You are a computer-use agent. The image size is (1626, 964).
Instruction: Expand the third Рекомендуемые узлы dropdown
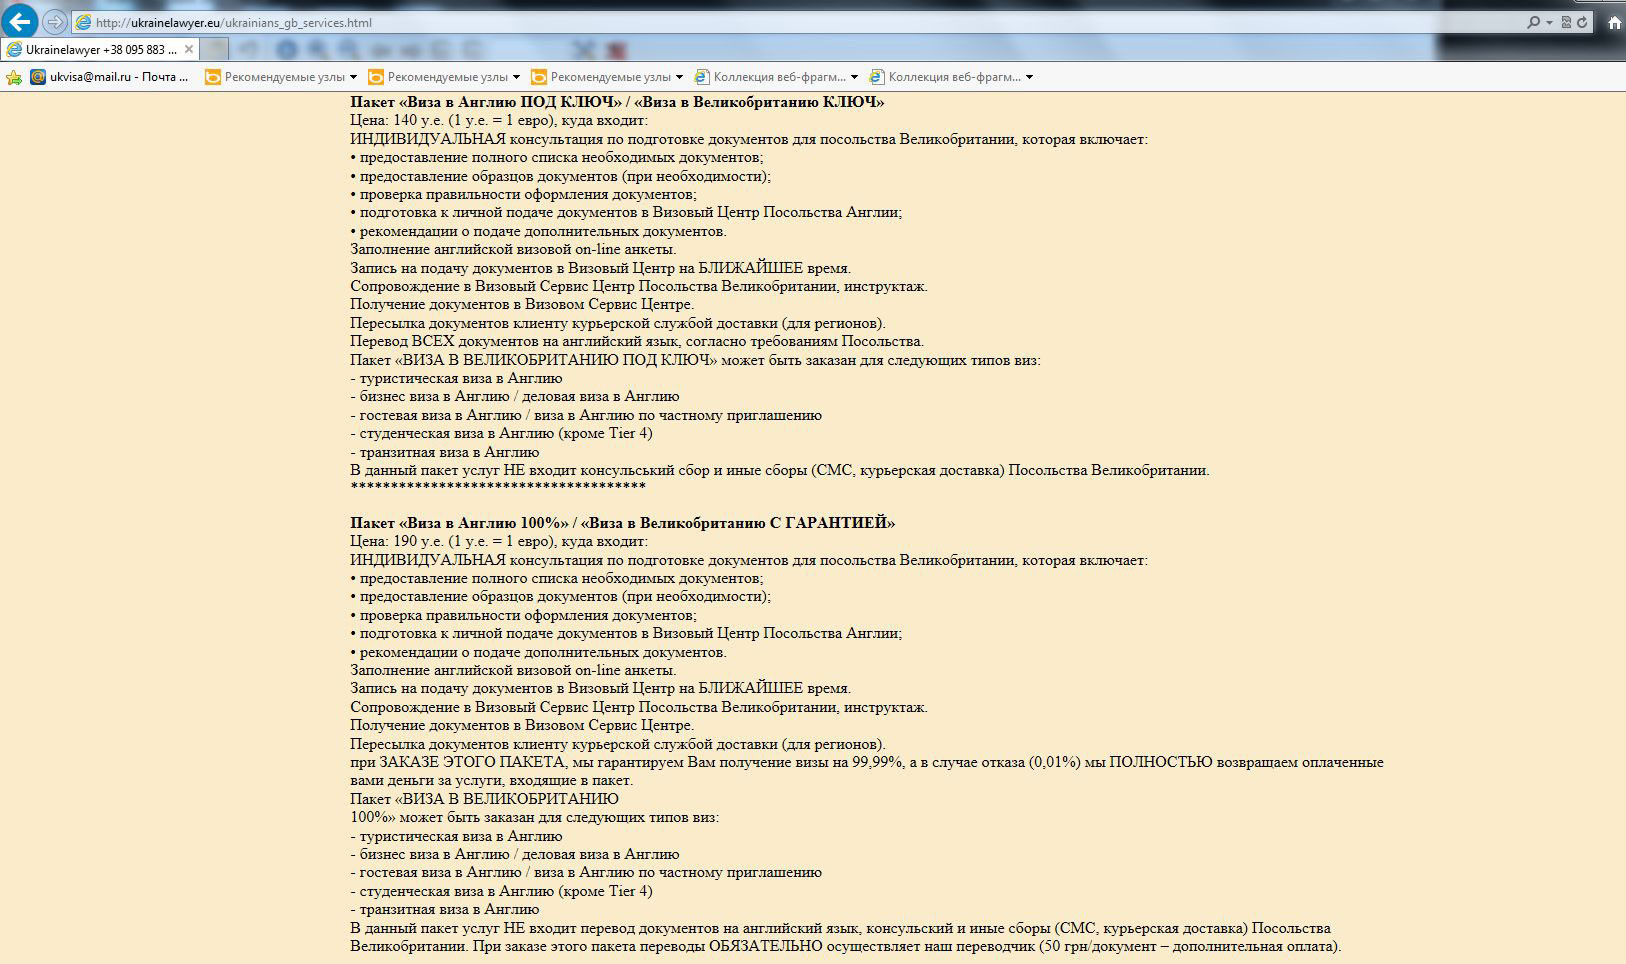tap(679, 77)
